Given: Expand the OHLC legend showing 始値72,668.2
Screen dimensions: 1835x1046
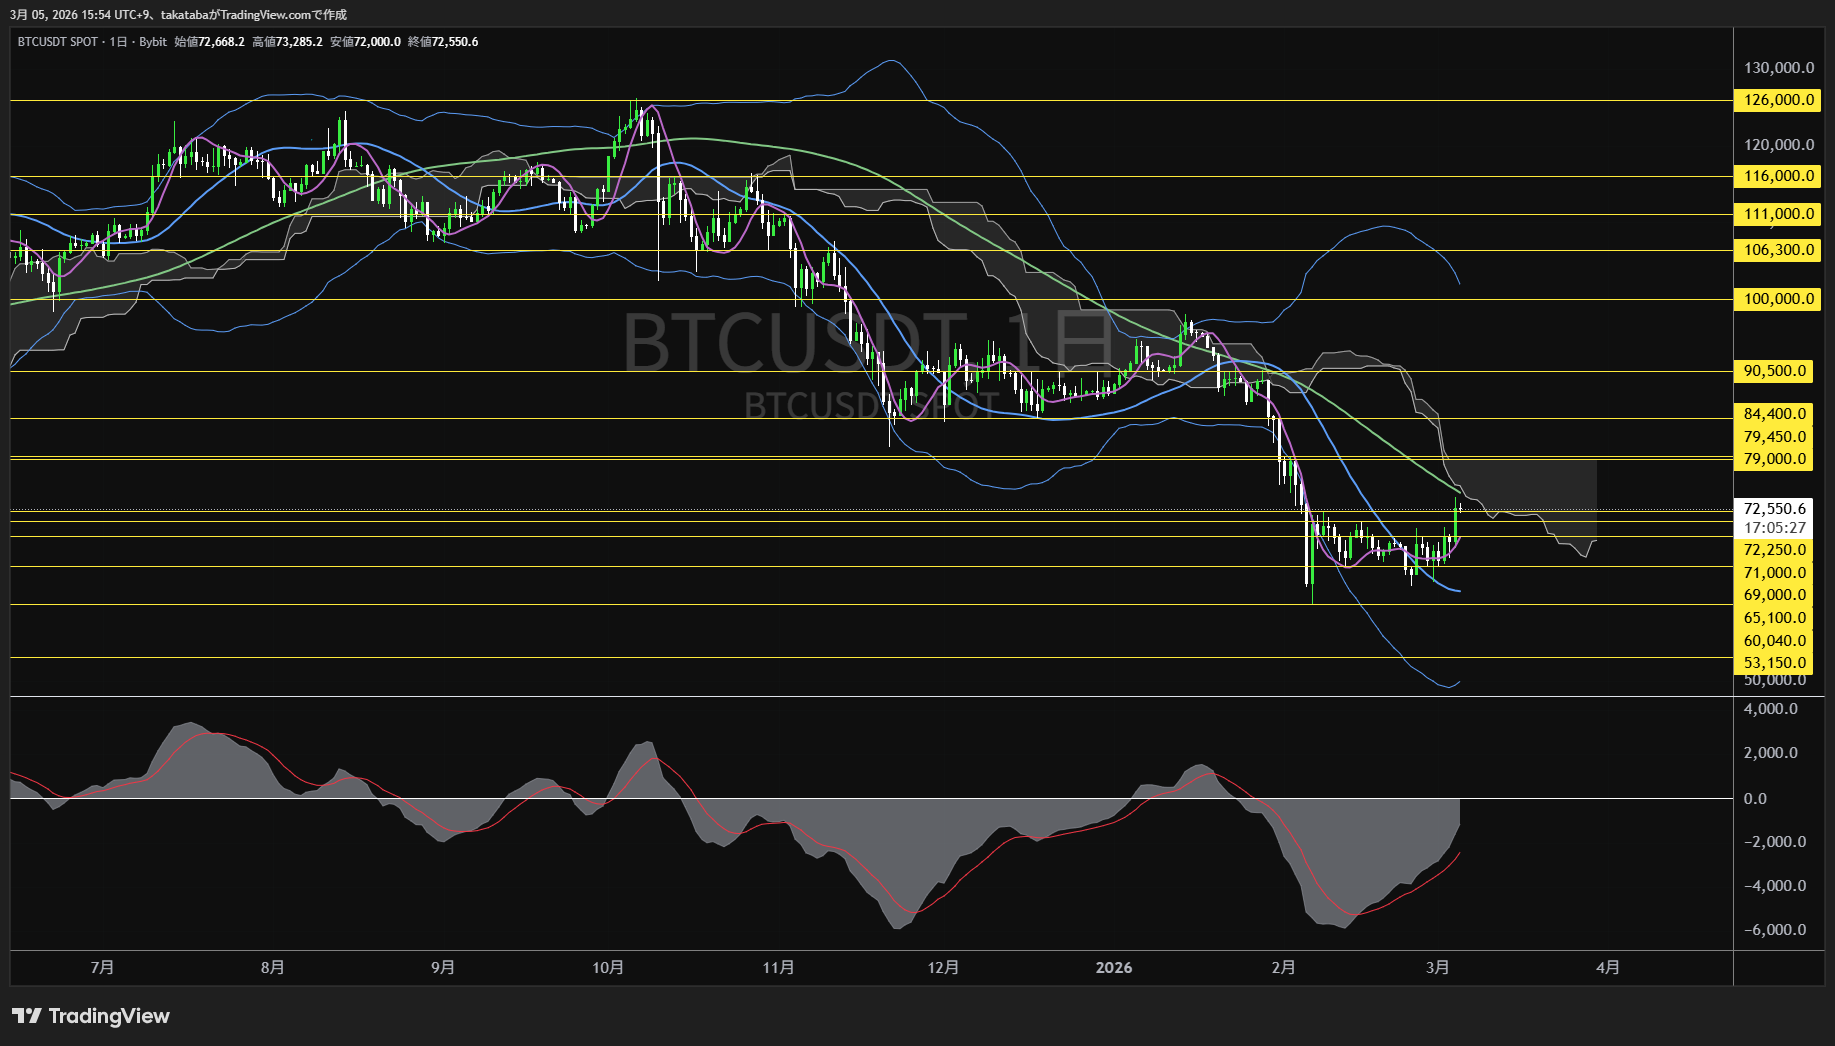Looking at the screenshot, I should (212, 42).
